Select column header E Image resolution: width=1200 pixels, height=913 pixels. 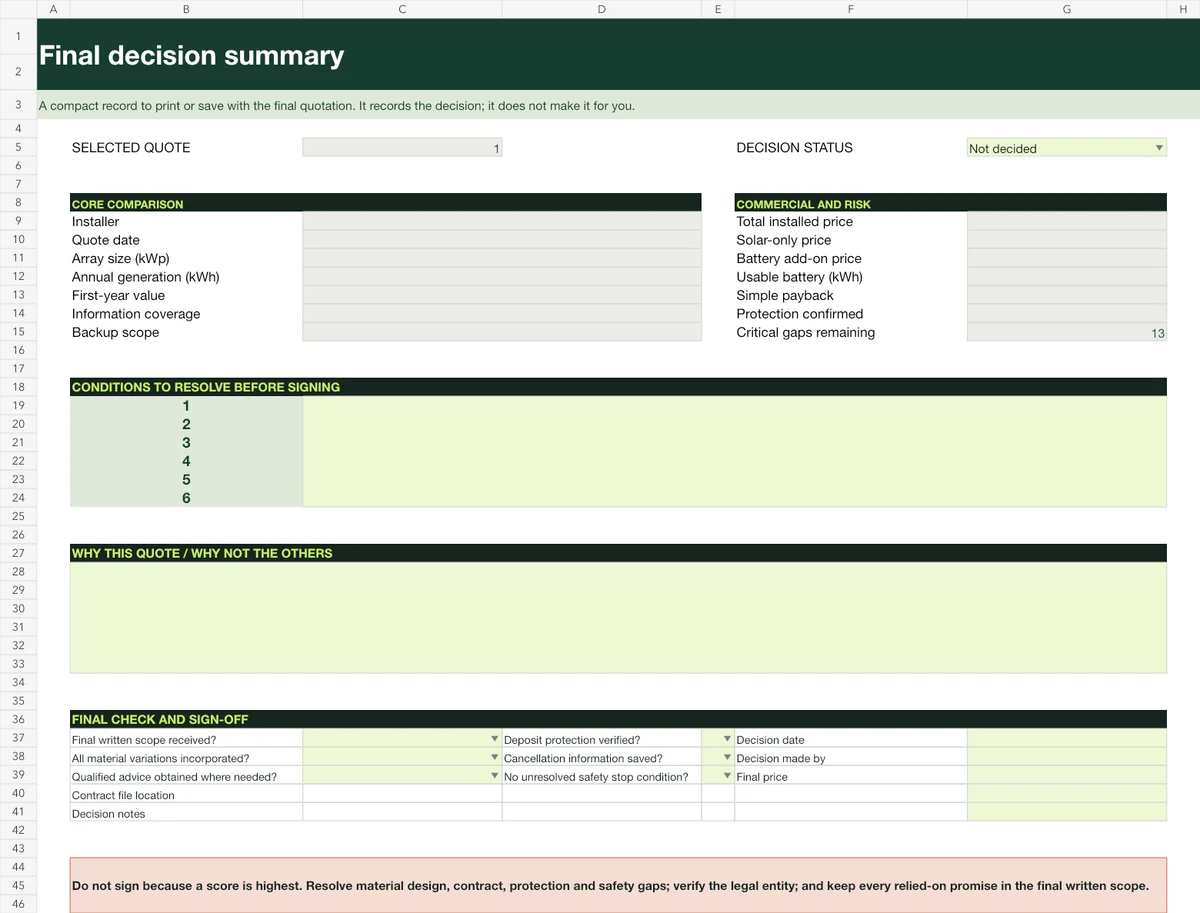[x=718, y=8]
